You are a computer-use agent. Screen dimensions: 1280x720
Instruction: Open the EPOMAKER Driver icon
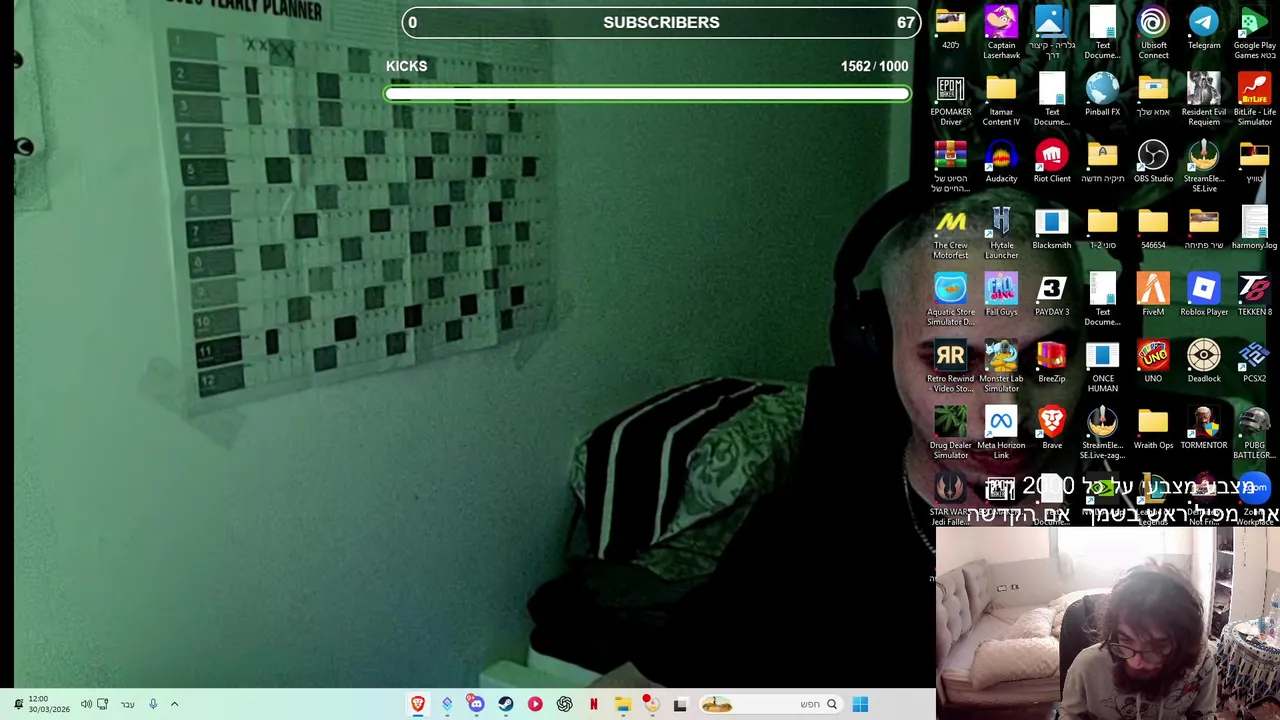950,99
